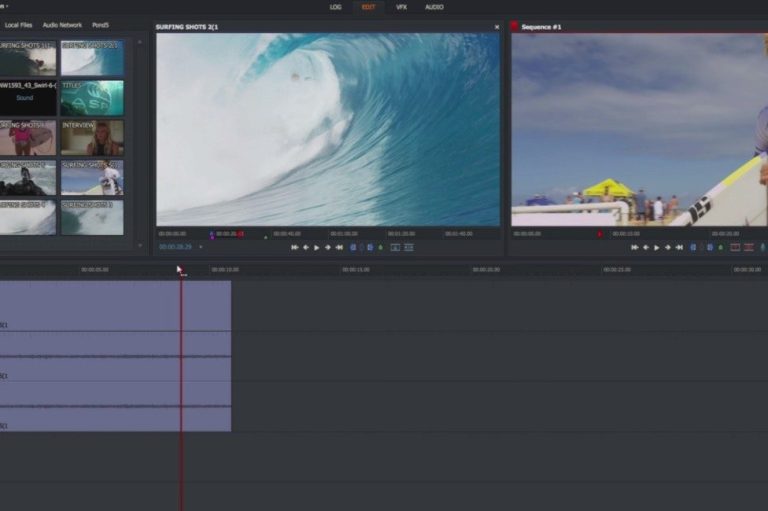Click the bin scrollbar up arrow
Image resolution: width=768 pixels, height=511 pixels.
click(x=140, y=43)
